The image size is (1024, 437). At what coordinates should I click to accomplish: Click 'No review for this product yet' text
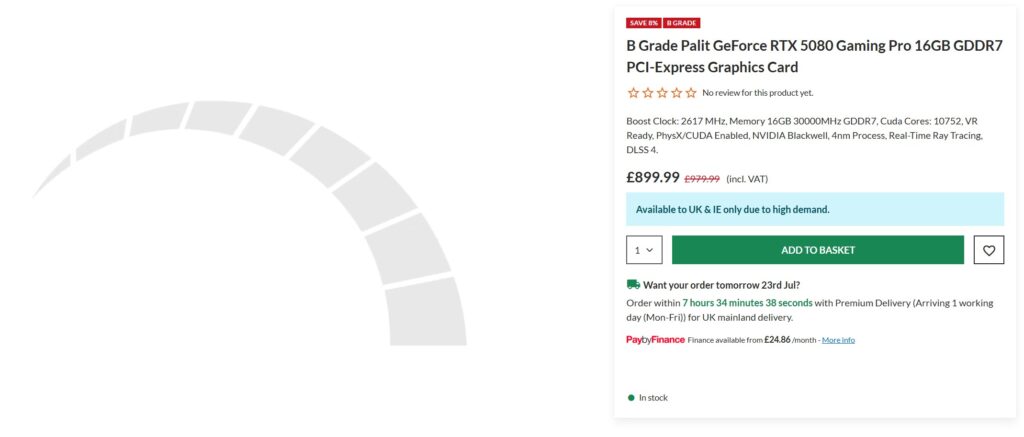click(x=758, y=93)
